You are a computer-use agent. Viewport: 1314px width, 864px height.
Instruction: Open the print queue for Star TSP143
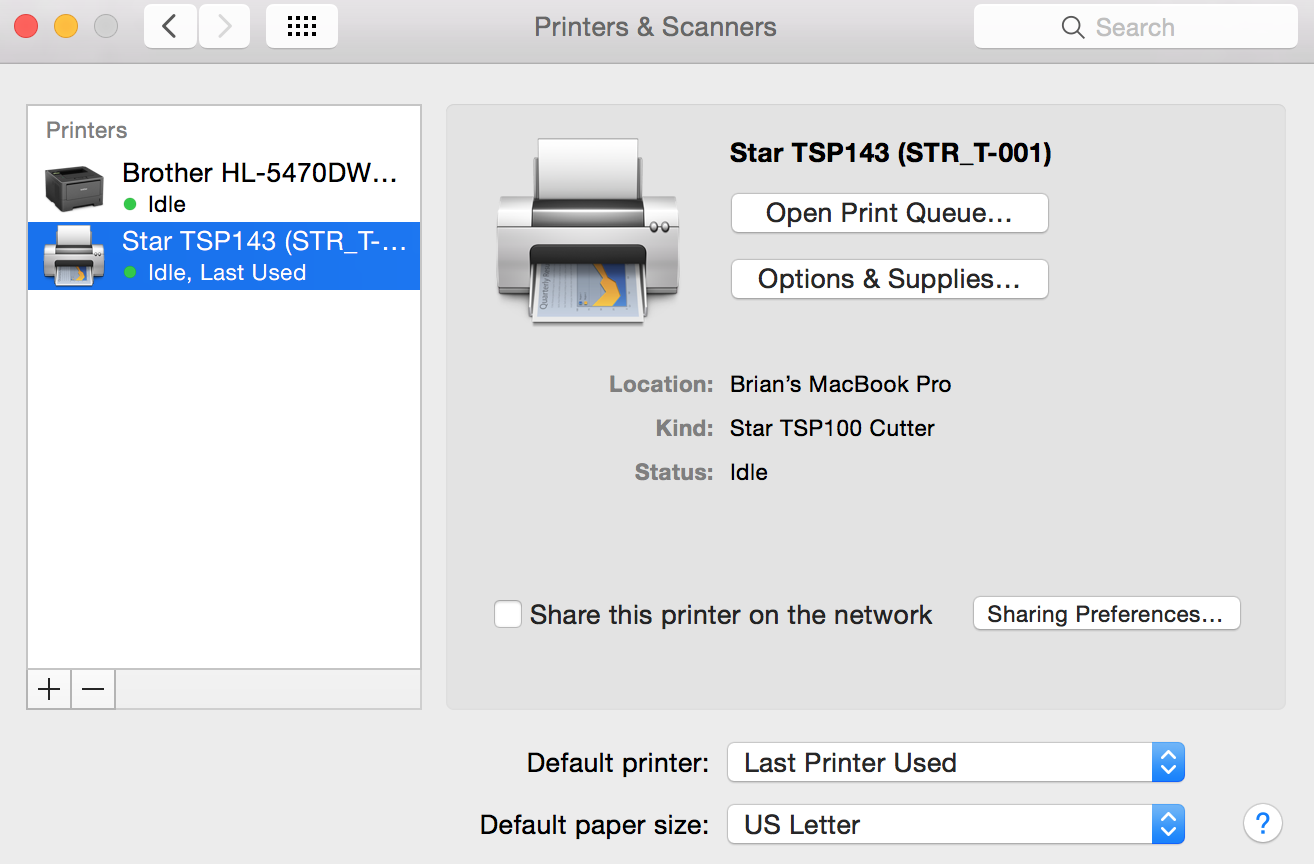[888, 213]
